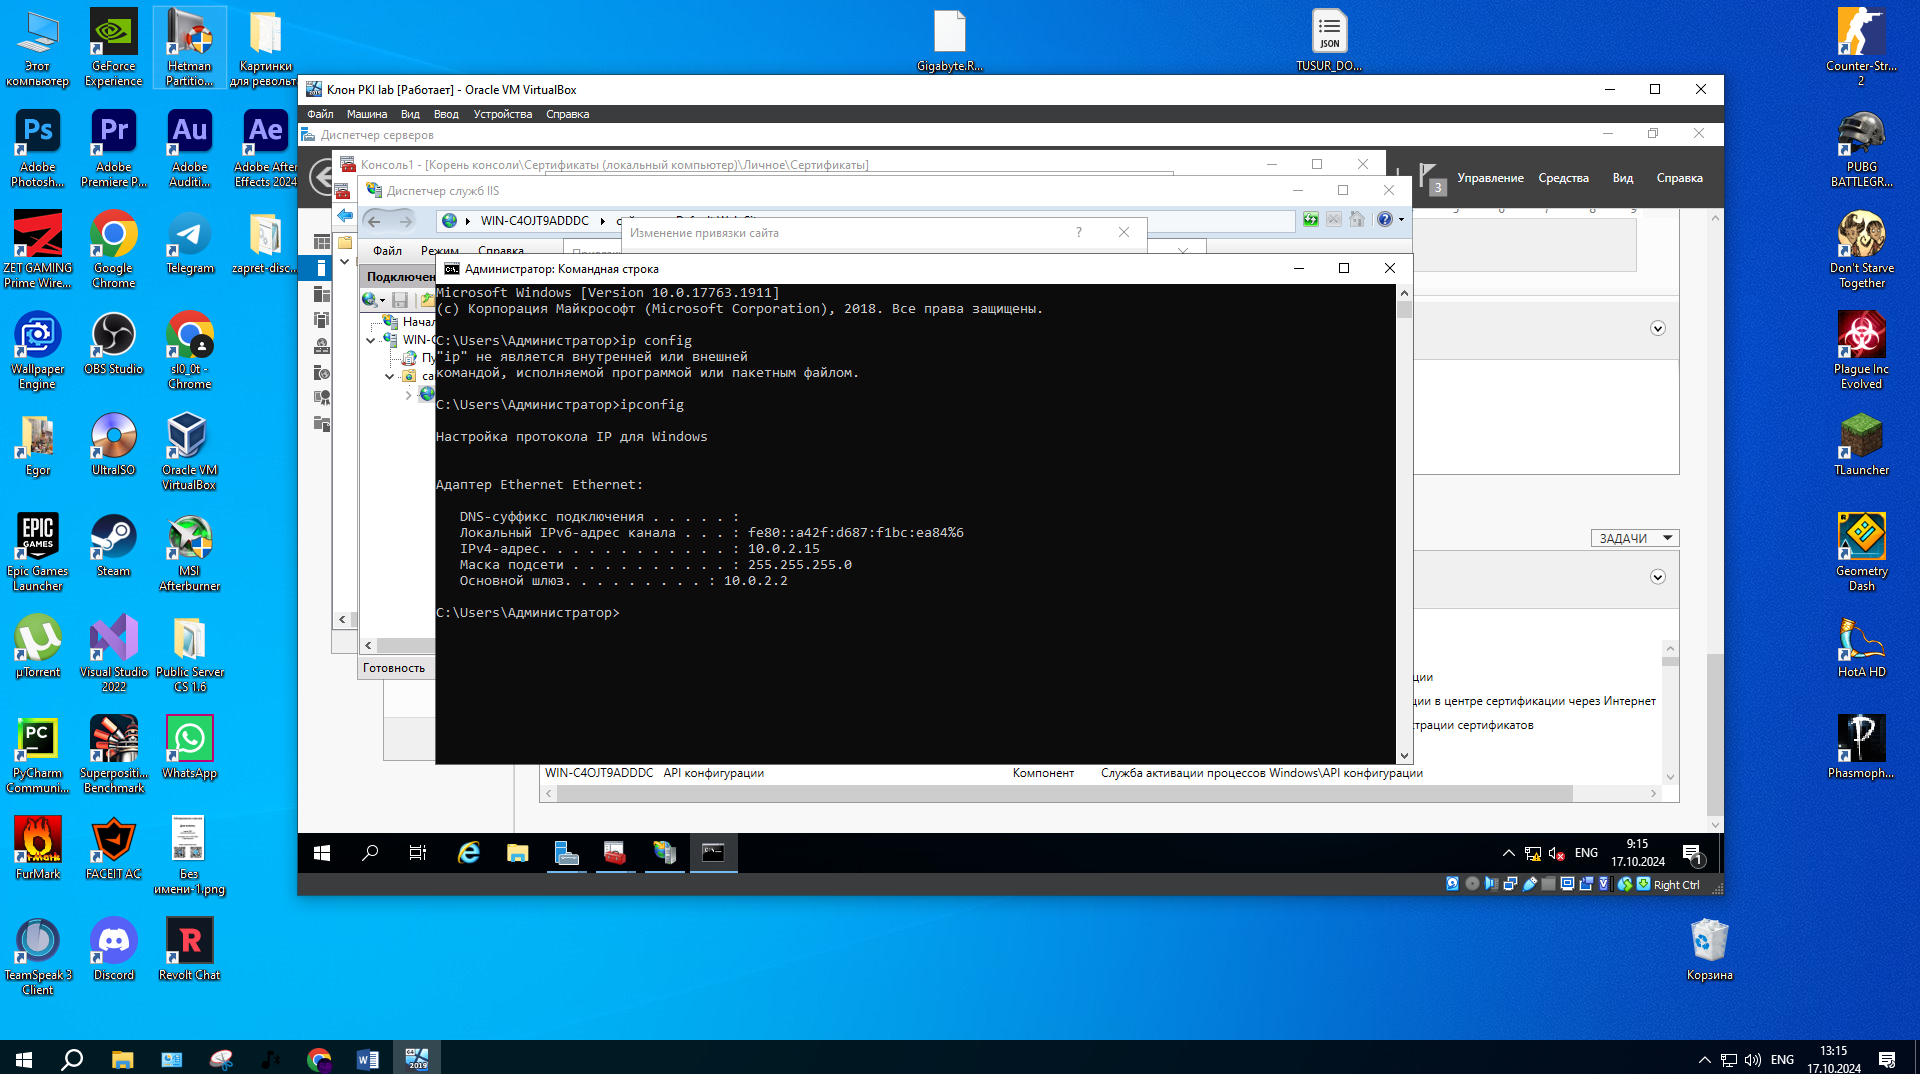This screenshot has width=1920, height=1074.
Task: Expand the upper collapsed section chevron in Server Manager
Action: coord(1657,329)
